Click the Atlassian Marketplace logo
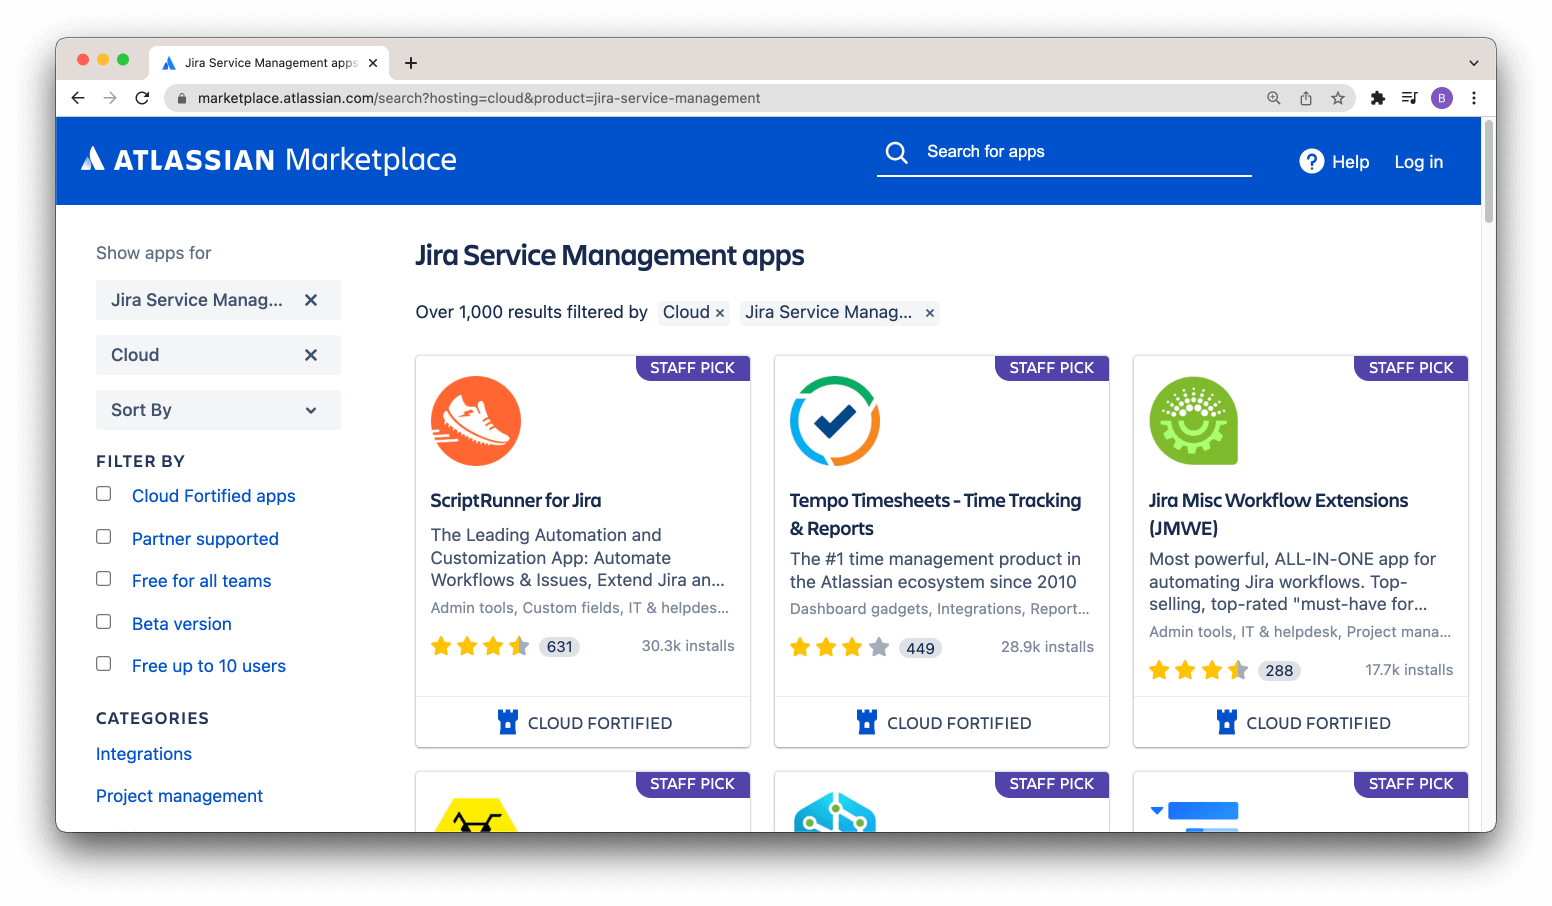Screen dimensions: 1552x906 (267, 159)
